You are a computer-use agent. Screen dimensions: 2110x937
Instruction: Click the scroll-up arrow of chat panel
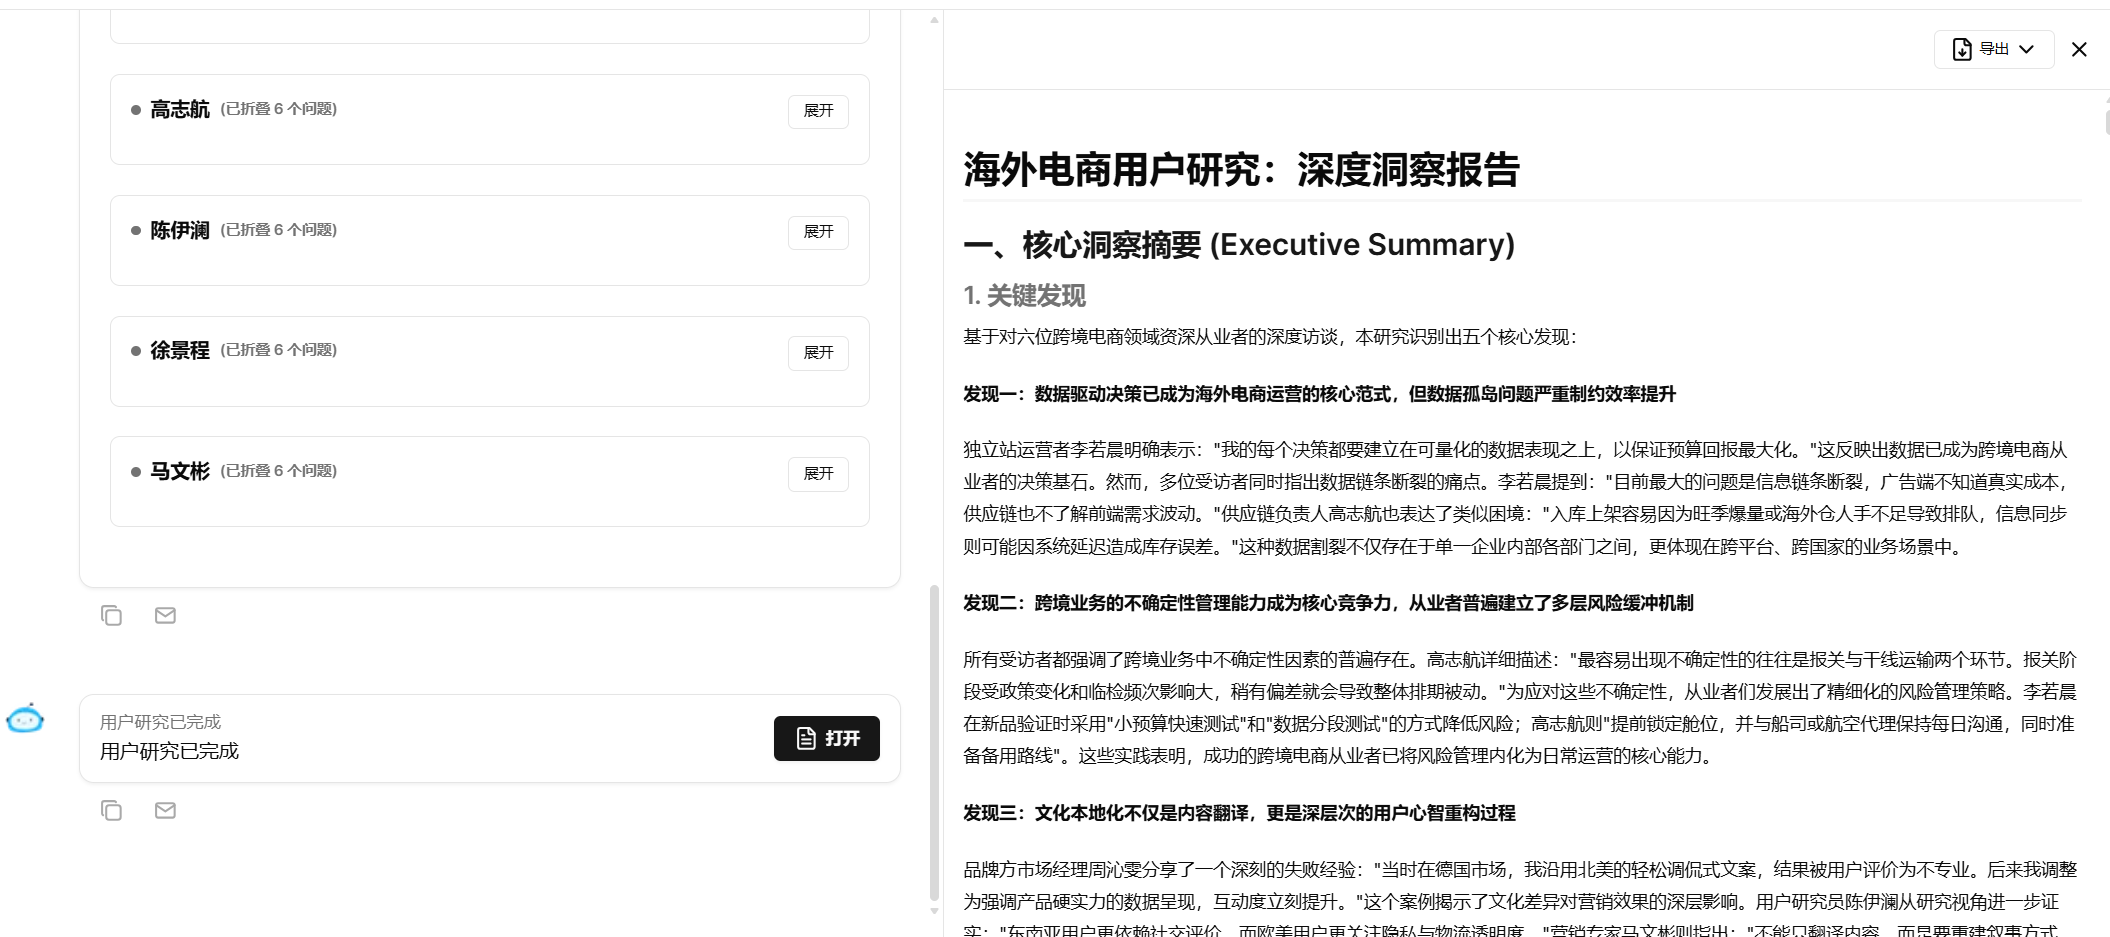pos(934,20)
